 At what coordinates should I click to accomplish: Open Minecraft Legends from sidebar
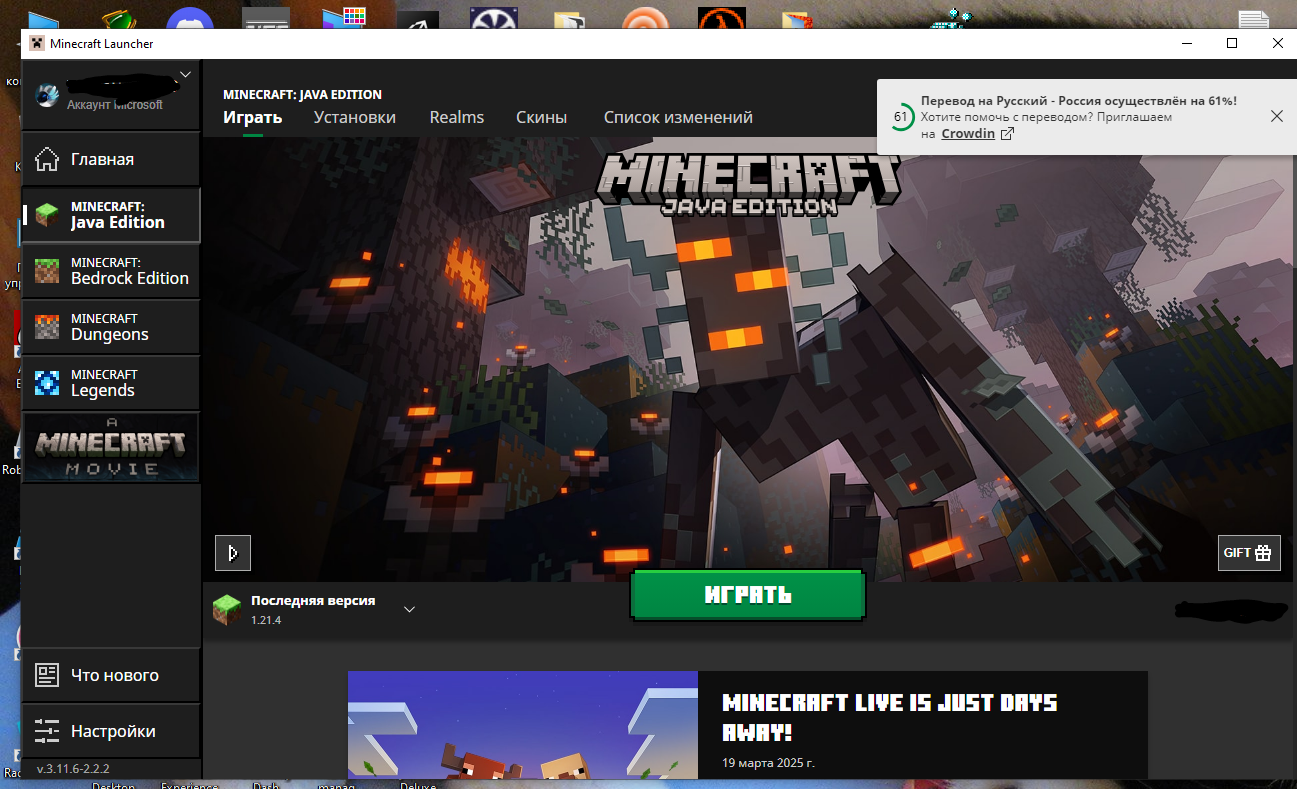pyautogui.click(x=111, y=383)
